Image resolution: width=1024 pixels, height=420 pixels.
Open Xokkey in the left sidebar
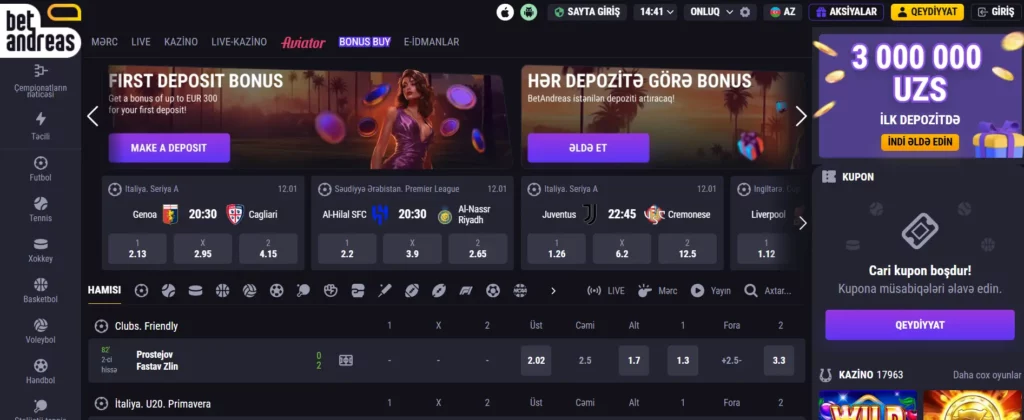pyautogui.click(x=40, y=250)
